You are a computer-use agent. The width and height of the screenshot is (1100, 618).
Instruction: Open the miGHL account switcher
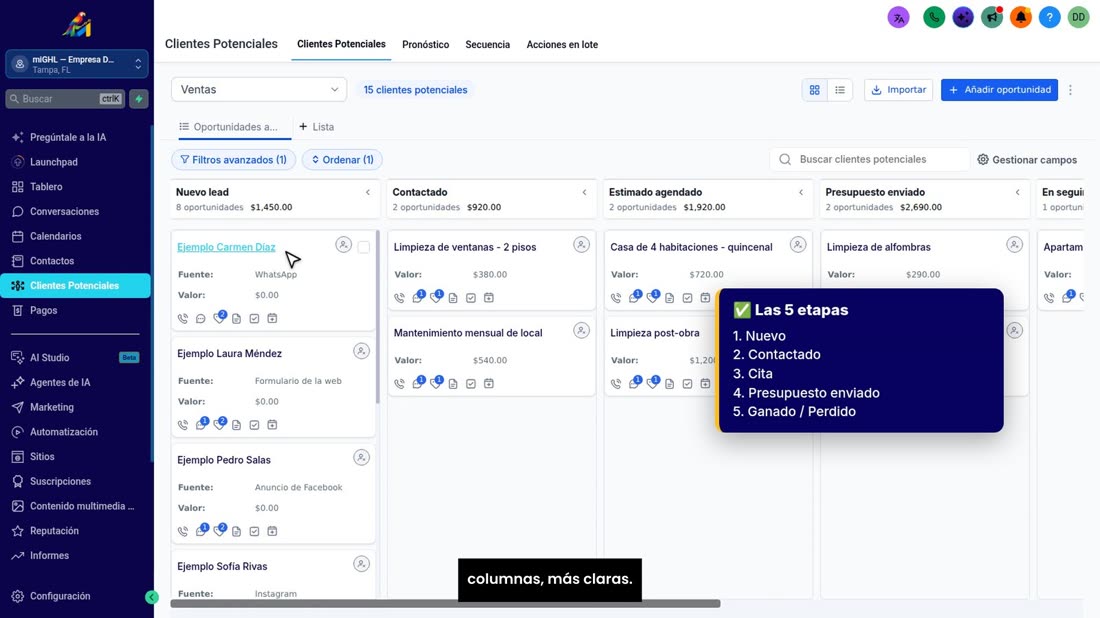point(76,64)
